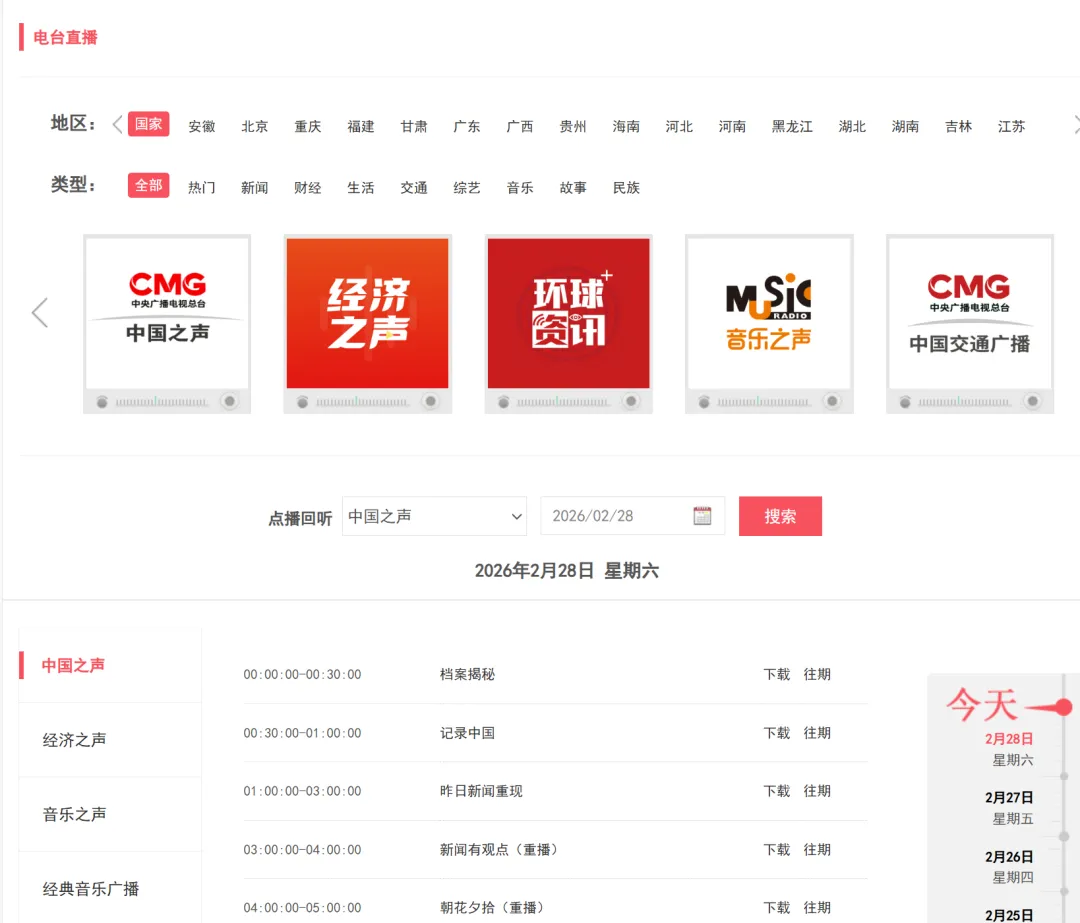Jump to 2月27日 星期五 on timeline
The height and width of the screenshot is (923, 1080).
click(x=1008, y=807)
